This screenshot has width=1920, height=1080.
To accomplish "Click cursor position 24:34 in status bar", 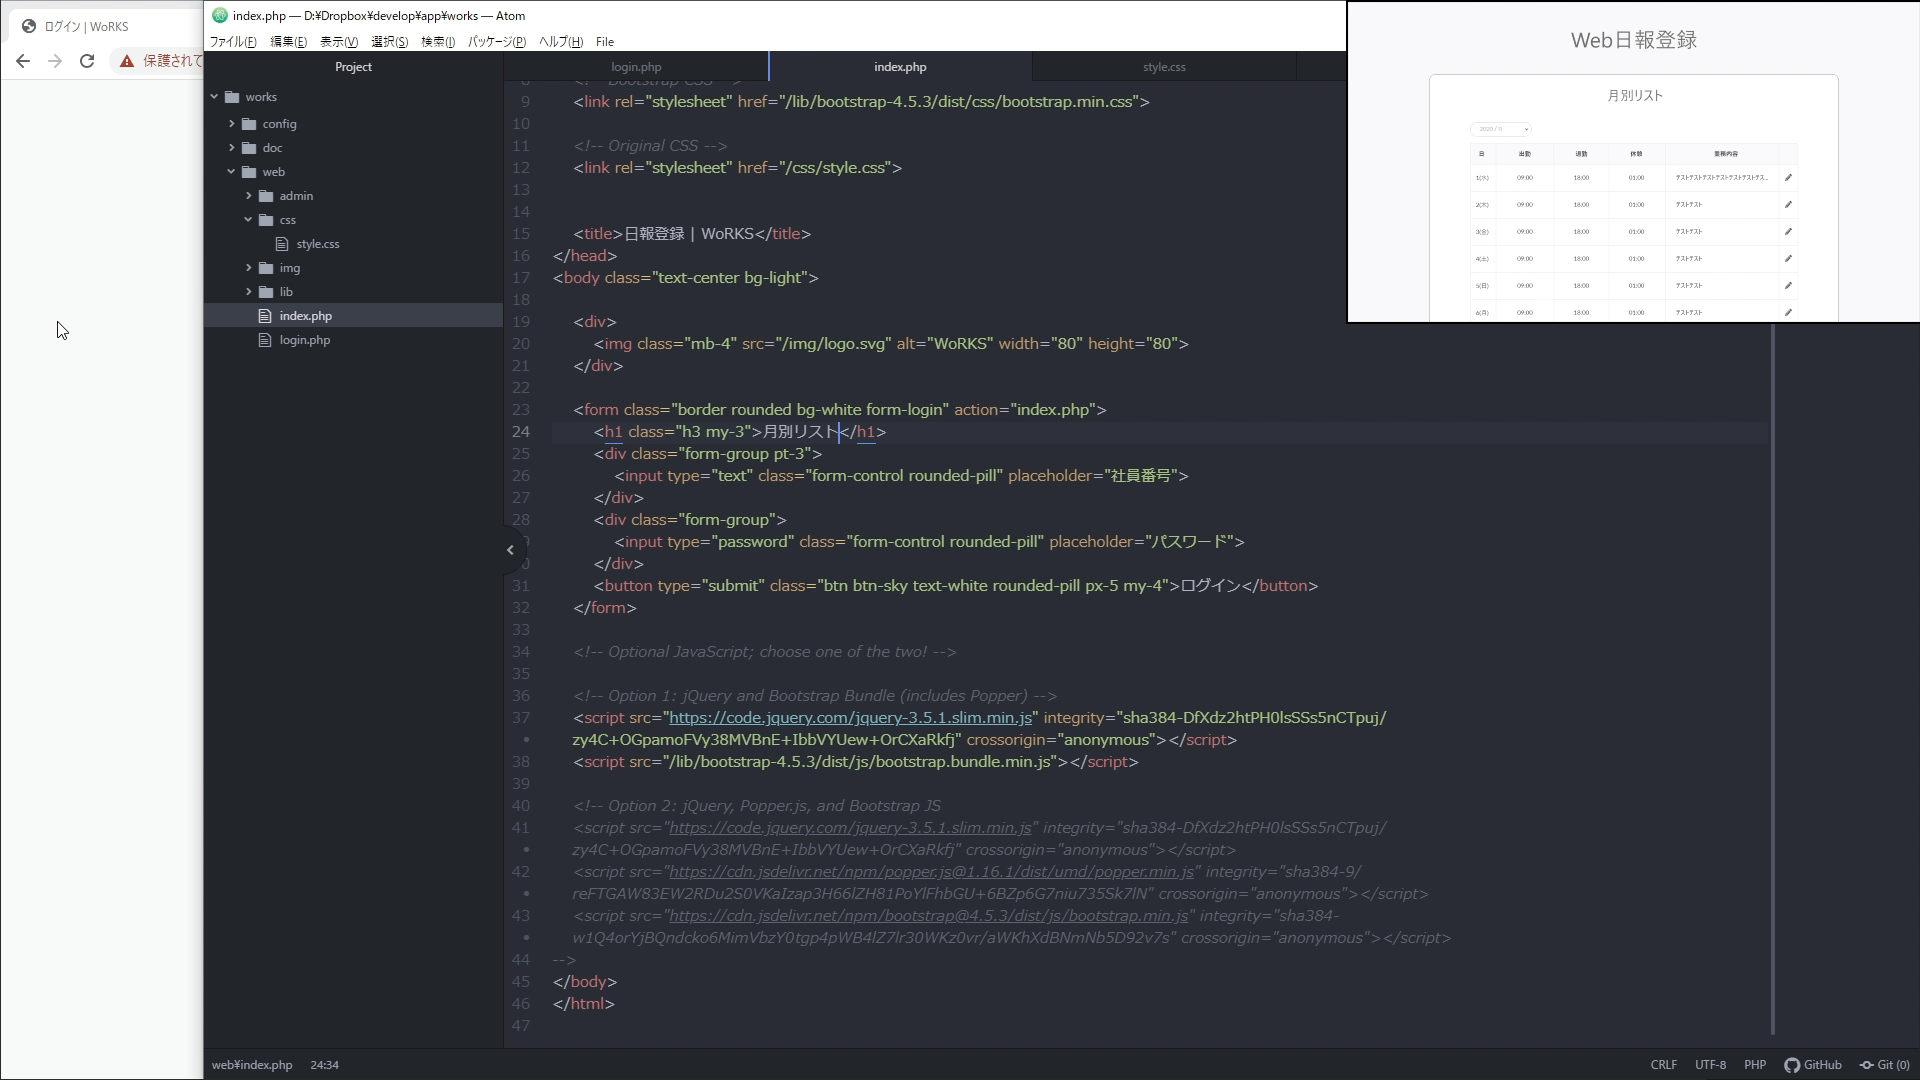I will coord(324,1065).
